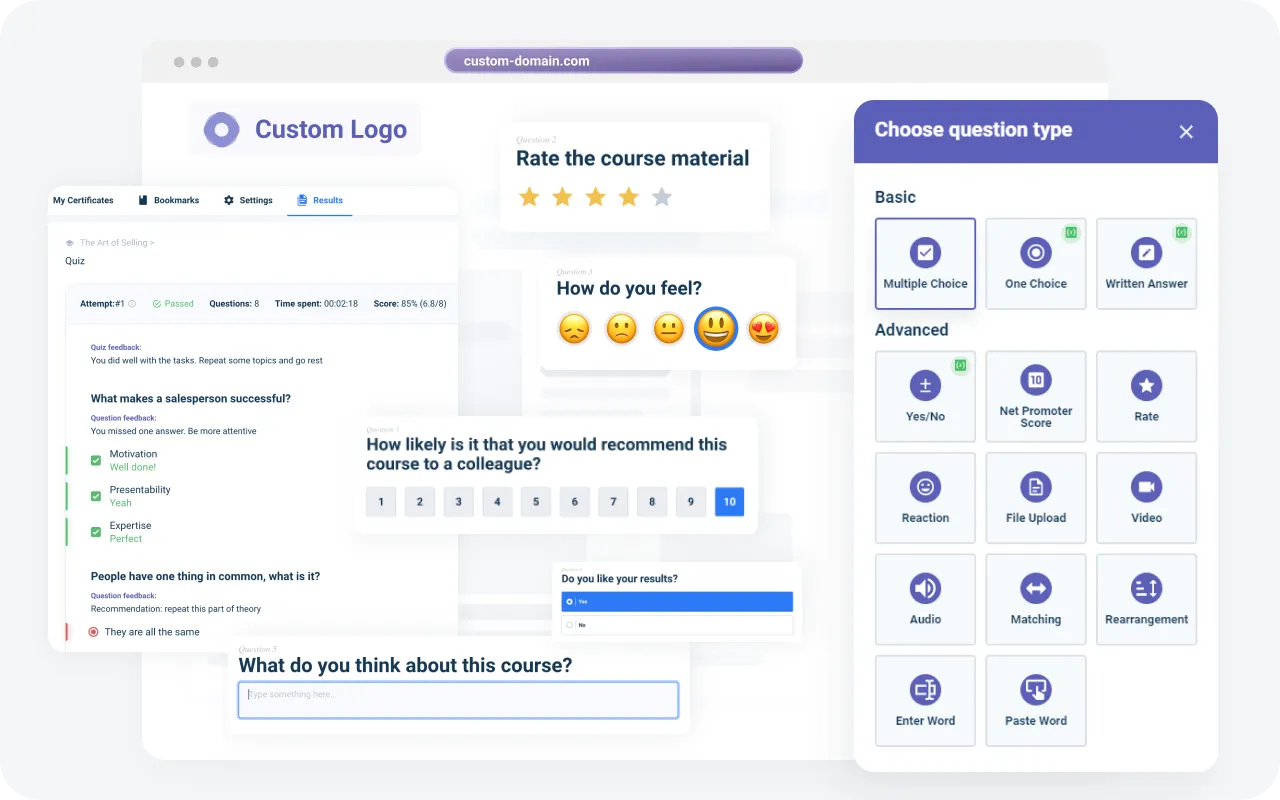Choose the One Choice question type
This screenshot has height=800, width=1280.
point(1035,263)
